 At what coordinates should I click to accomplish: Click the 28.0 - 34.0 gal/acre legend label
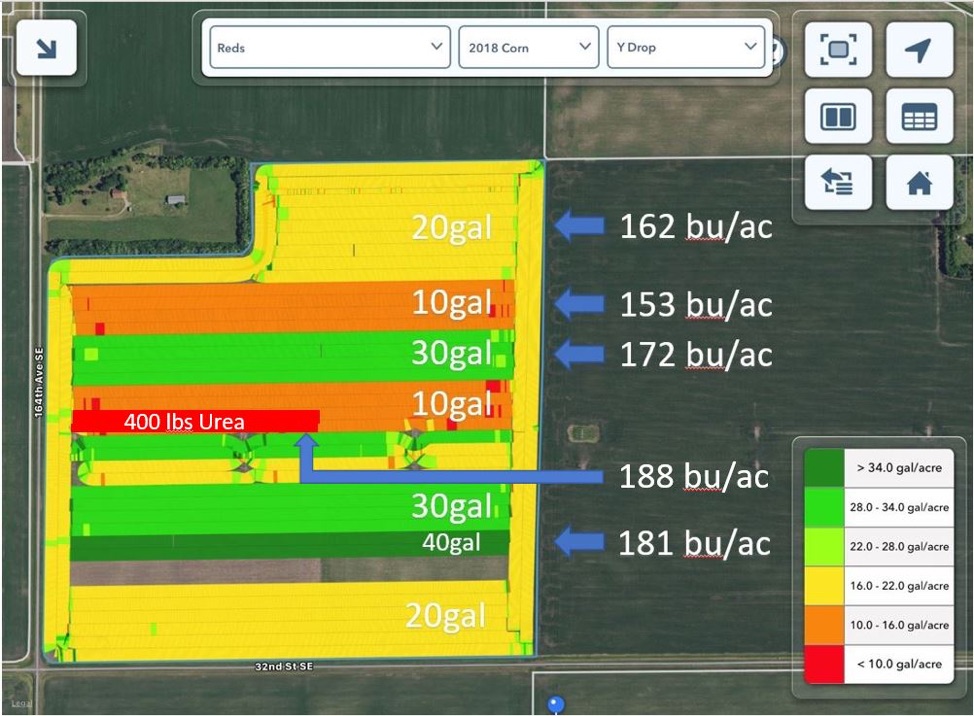click(899, 507)
